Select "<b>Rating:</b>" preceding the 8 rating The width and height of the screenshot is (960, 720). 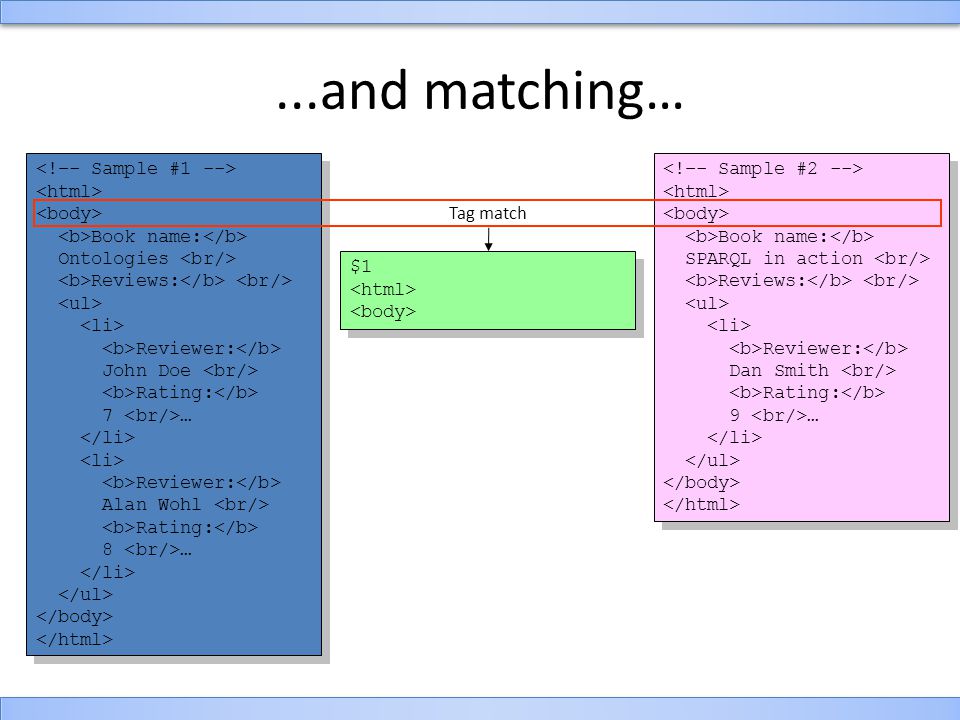click(180, 527)
